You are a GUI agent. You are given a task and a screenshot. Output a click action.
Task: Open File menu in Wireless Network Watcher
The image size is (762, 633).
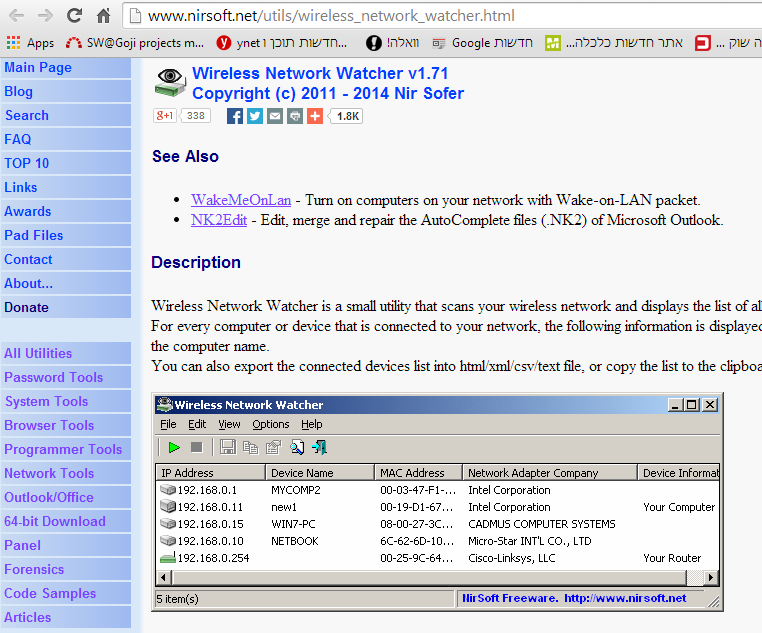(x=168, y=424)
